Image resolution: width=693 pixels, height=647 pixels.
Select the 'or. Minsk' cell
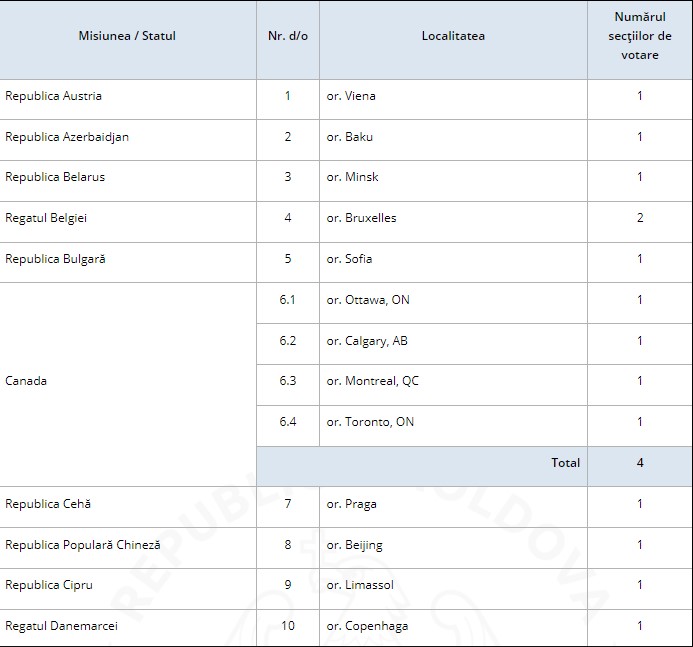point(453,181)
